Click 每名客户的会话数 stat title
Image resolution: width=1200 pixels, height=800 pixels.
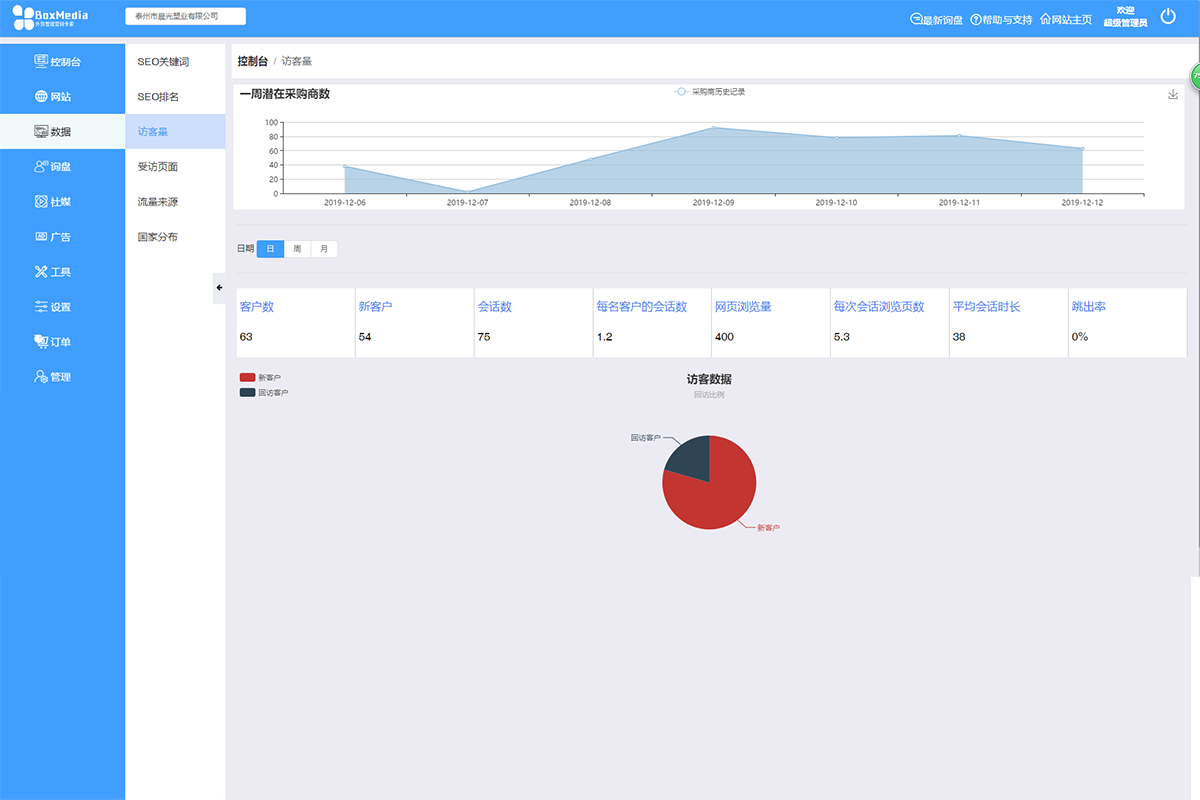[x=642, y=307]
